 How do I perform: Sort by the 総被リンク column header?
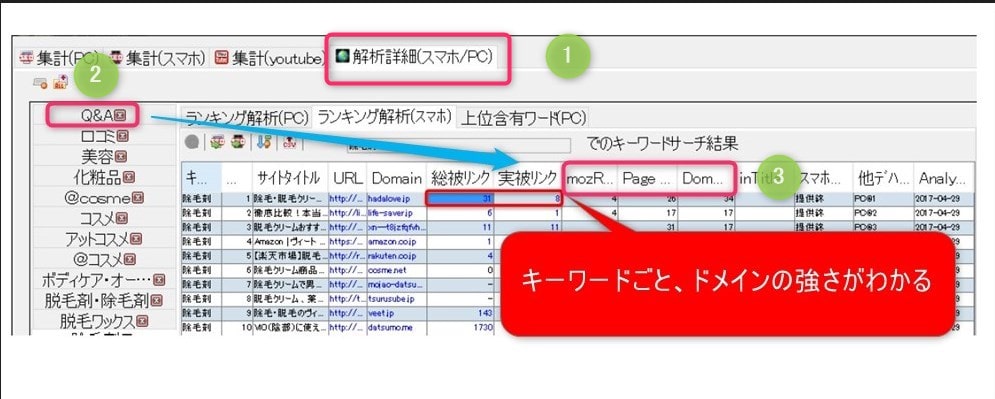pyautogui.click(x=460, y=178)
